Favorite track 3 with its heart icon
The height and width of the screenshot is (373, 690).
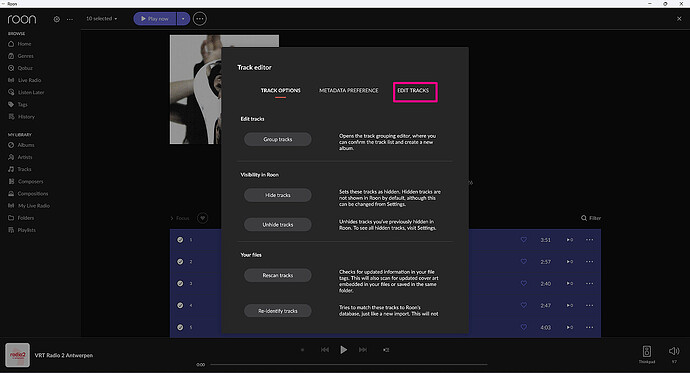point(524,283)
